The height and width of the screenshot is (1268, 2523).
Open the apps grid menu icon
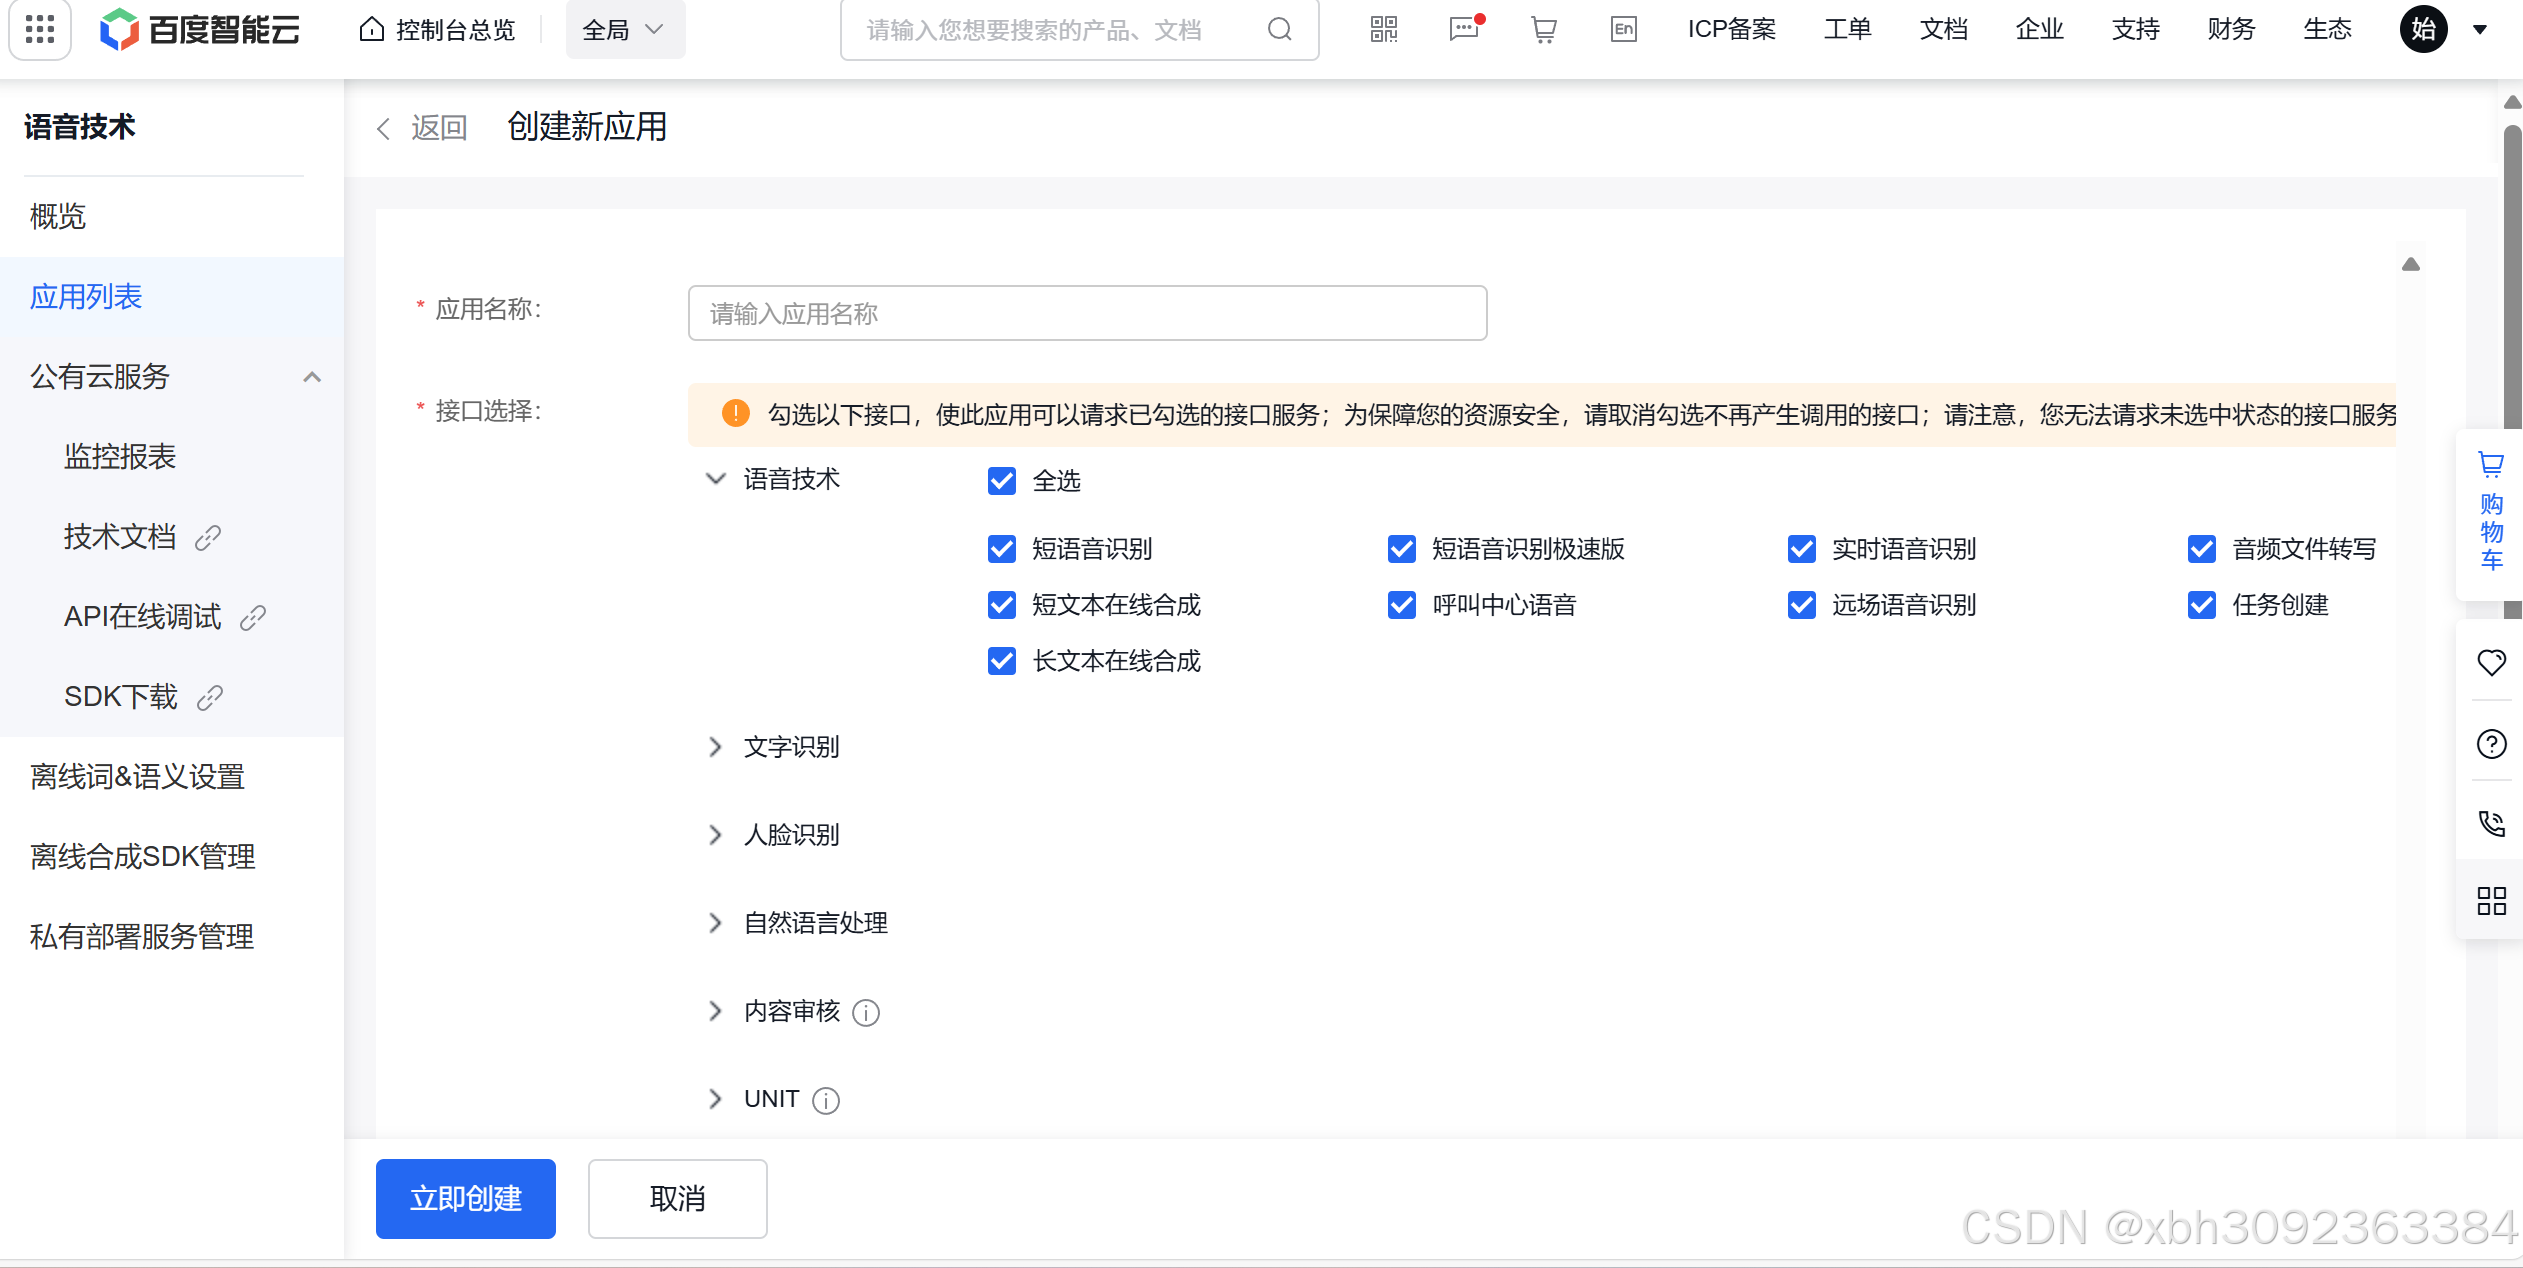[x=40, y=29]
